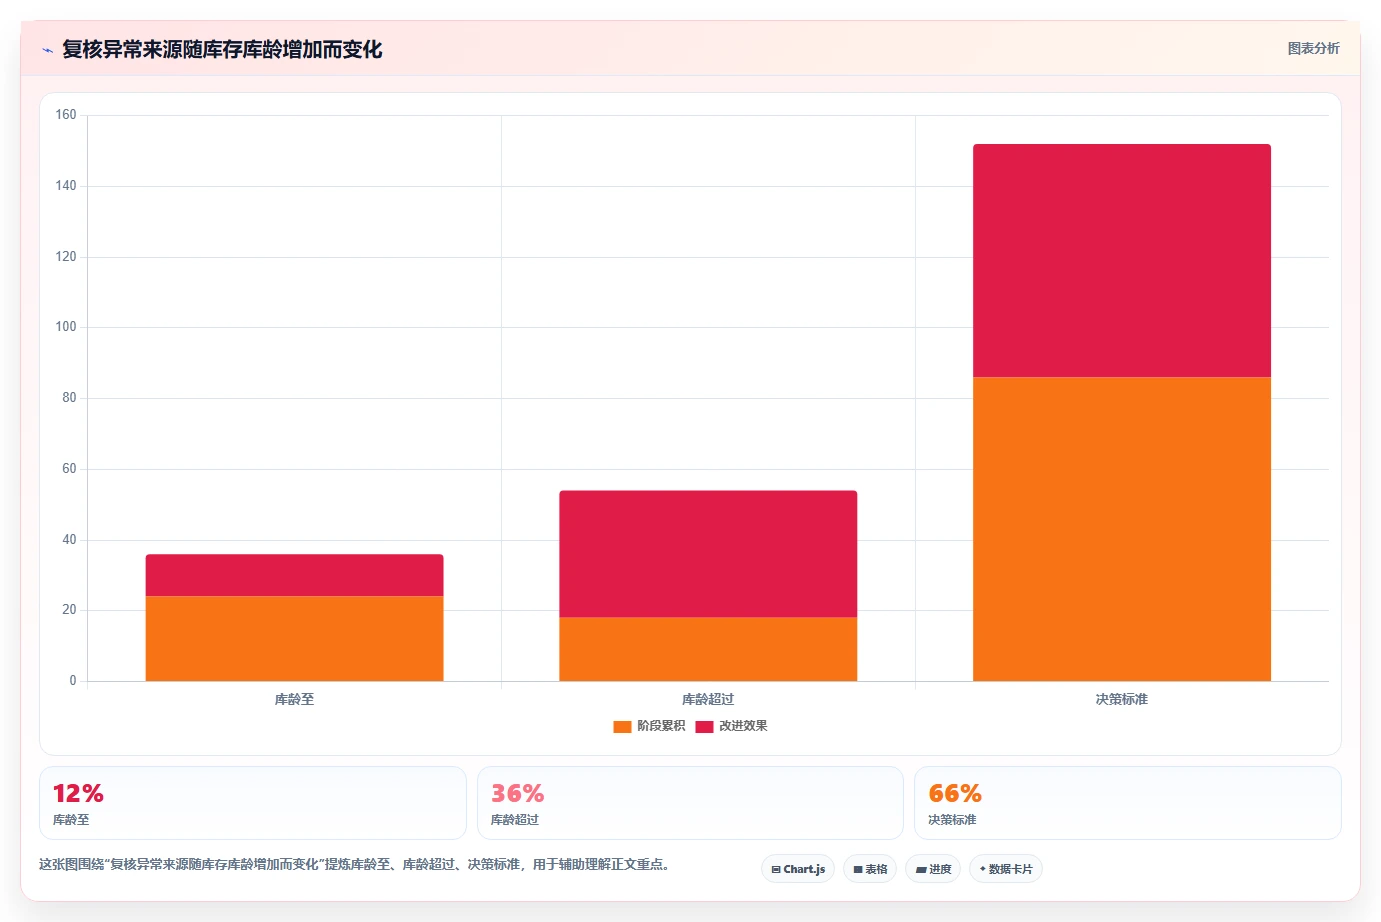This screenshot has width=1381, height=922.
Task: Toggle the 改进效果 legend red swatch
Action: tap(704, 726)
